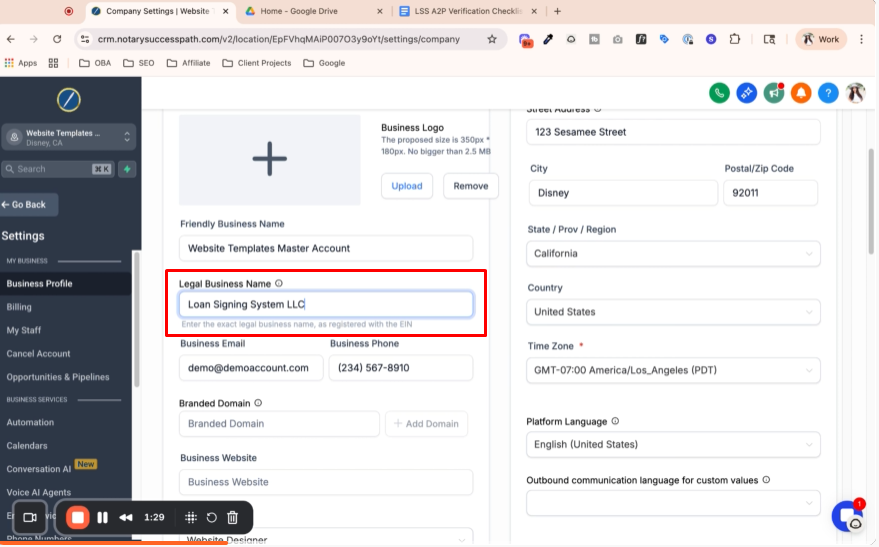Click the info icon beside Outbound communication language

[766, 480]
